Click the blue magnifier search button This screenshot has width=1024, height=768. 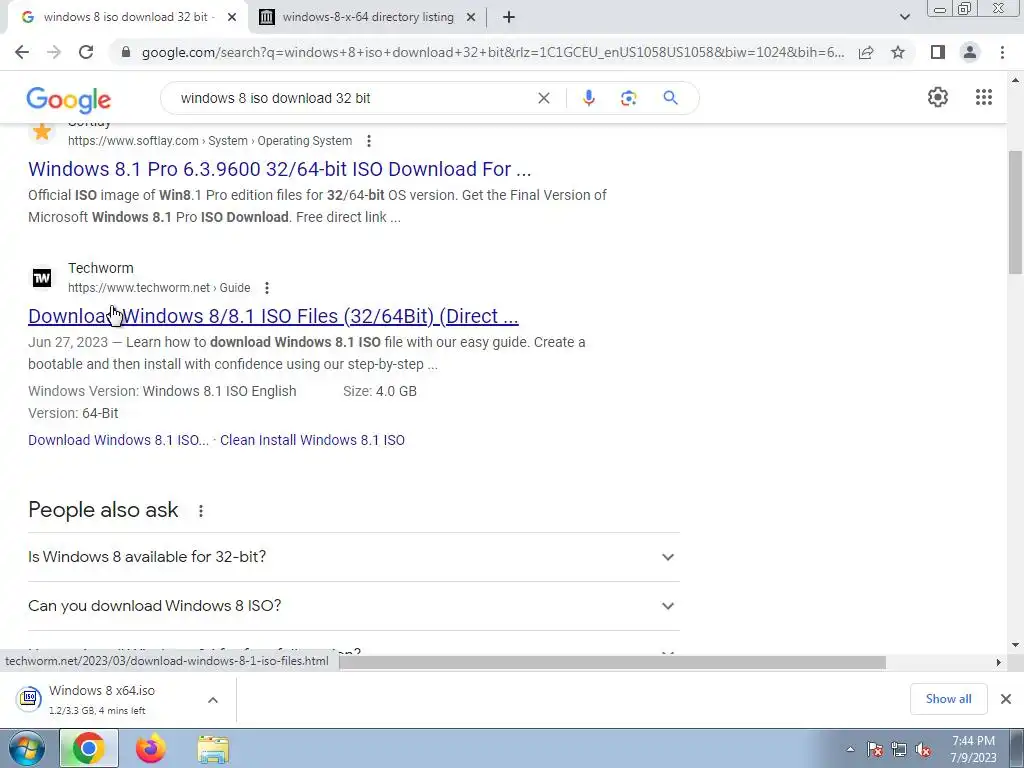[670, 98]
